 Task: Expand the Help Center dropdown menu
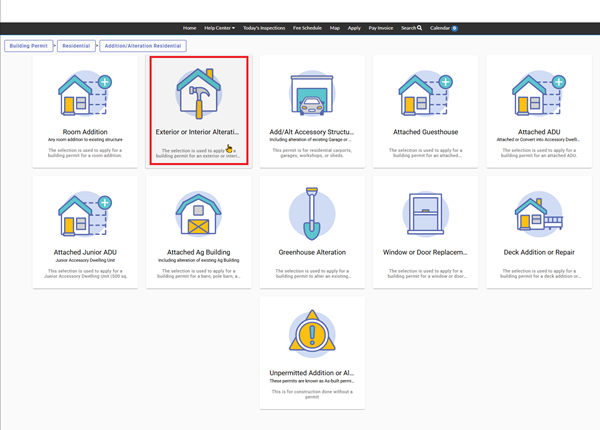pyautogui.click(x=219, y=28)
